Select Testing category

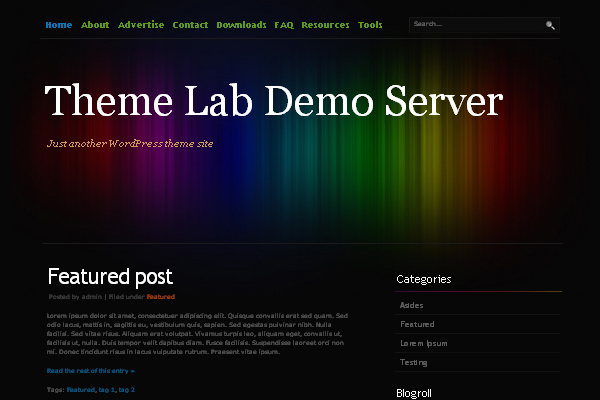pyautogui.click(x=414, y=362)
